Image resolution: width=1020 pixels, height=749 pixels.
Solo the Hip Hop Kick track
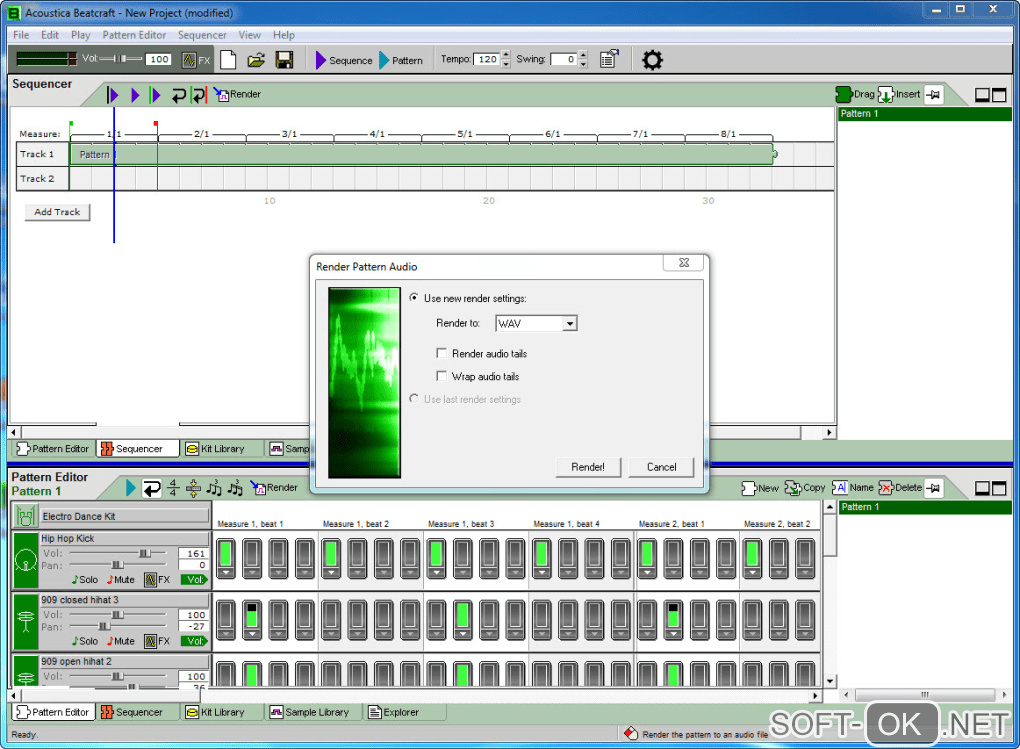pyautogui.click(x=85, y=579)
